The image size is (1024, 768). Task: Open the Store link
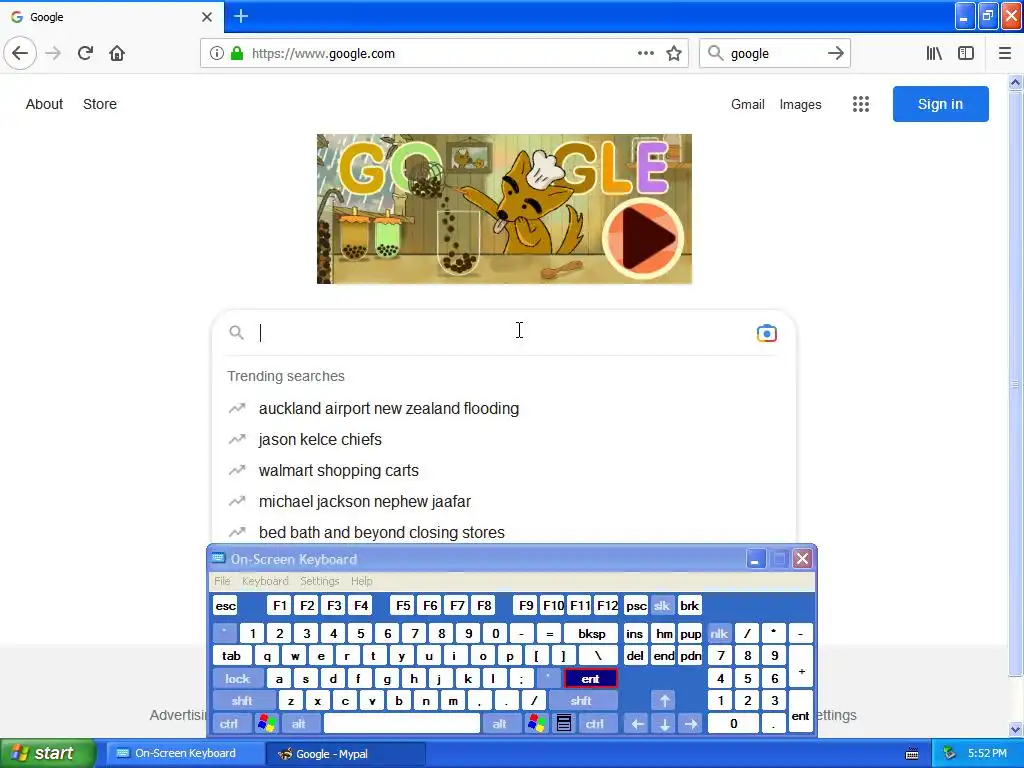[x=100, y=104]
